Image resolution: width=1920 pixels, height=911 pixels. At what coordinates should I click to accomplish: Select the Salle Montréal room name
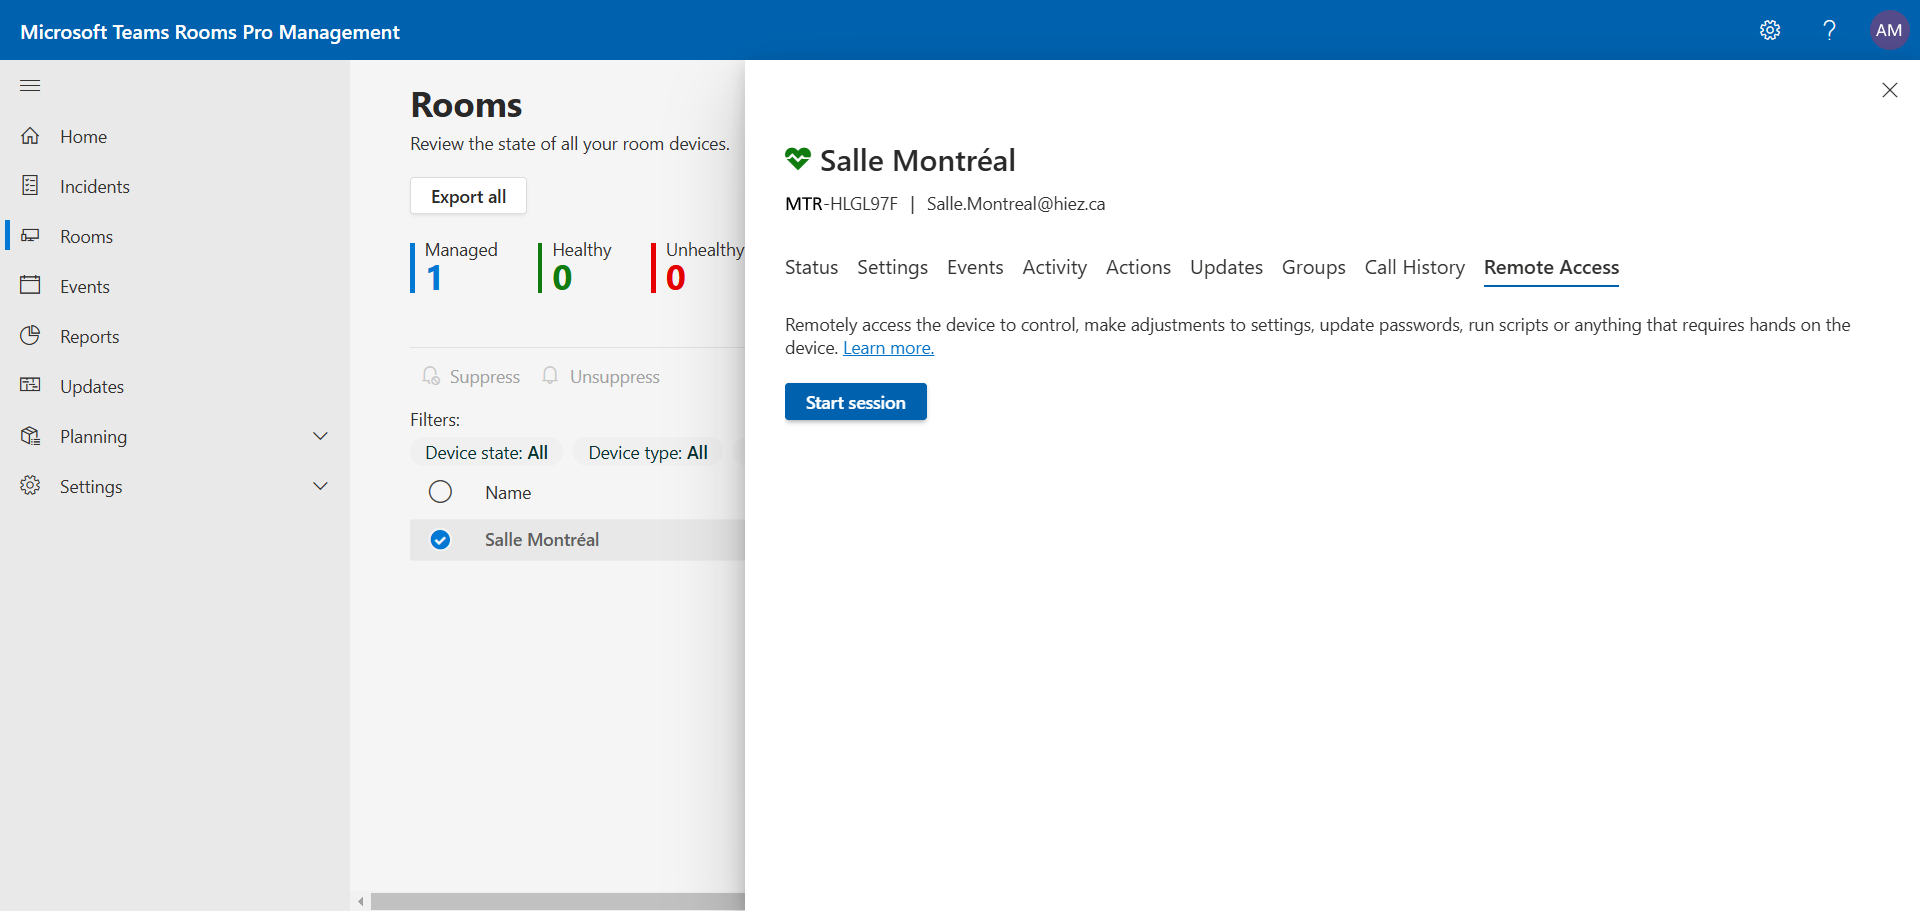(542, 540)
